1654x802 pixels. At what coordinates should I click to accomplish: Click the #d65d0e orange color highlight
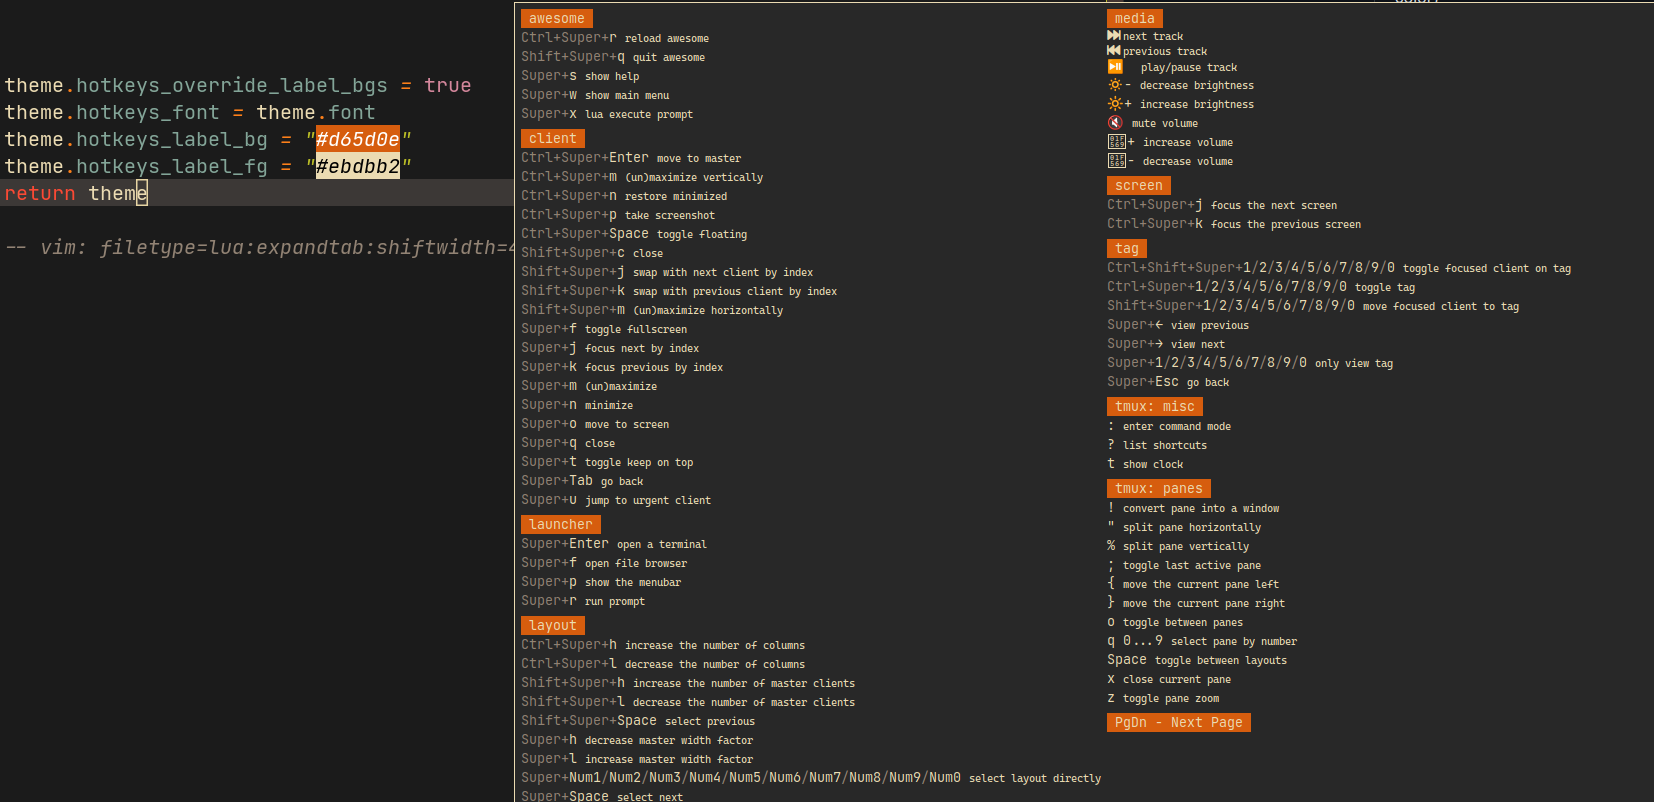click(x=358, y=139)
